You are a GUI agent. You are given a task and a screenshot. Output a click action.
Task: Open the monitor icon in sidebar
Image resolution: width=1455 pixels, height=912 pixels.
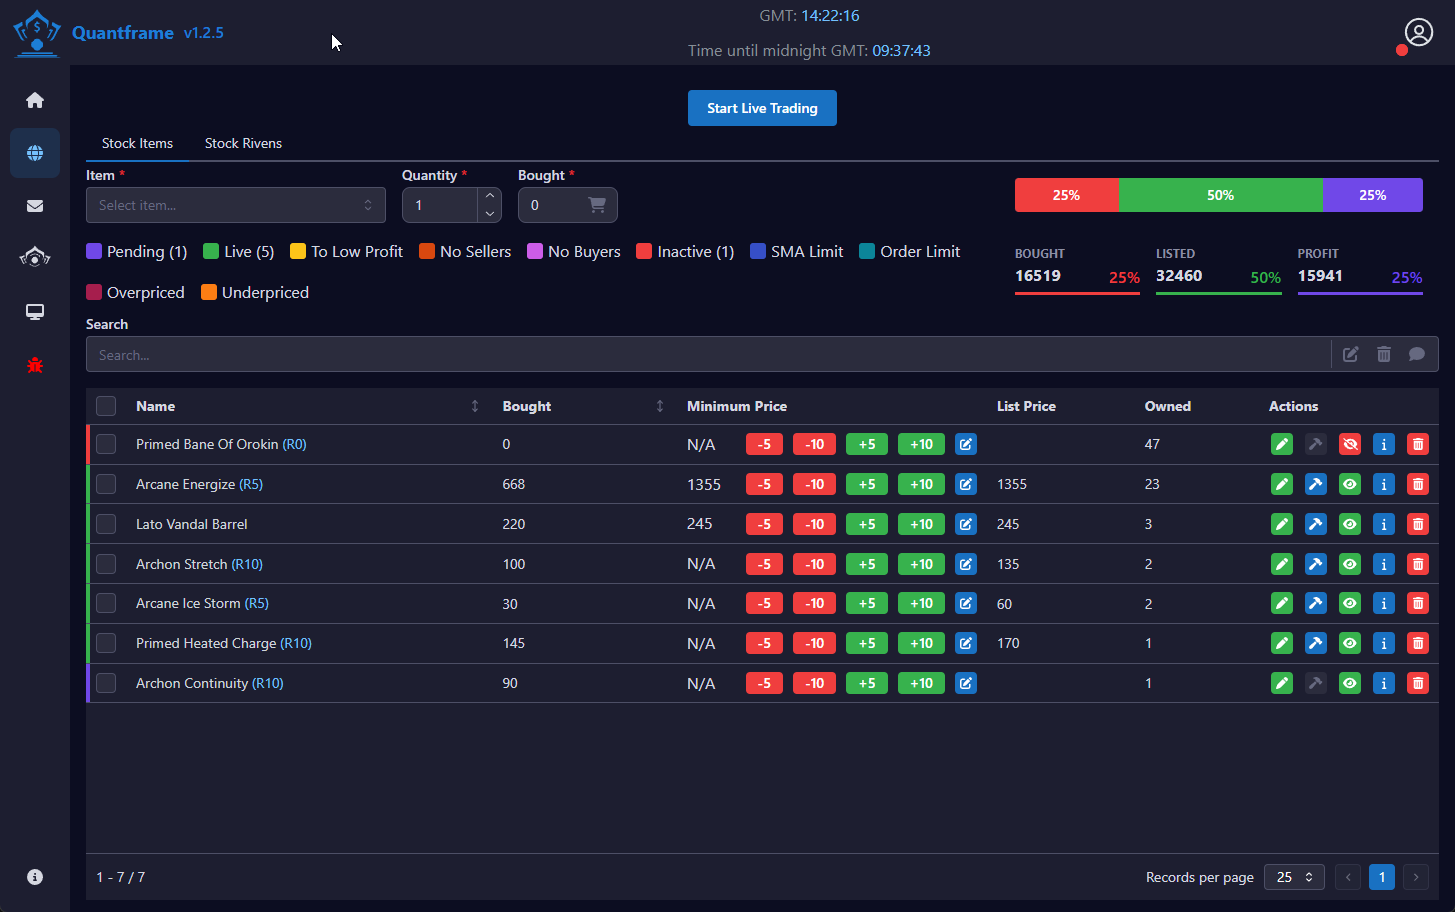tap(35, 312)
